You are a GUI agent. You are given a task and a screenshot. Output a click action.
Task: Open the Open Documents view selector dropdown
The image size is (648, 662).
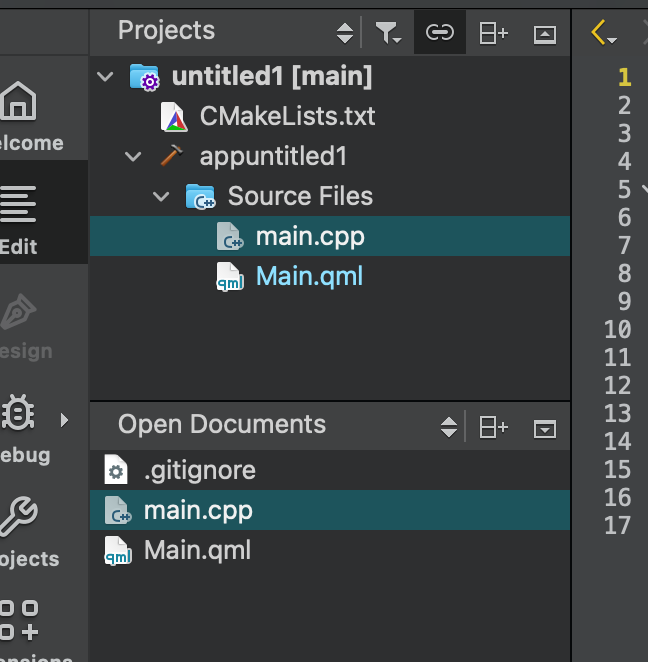point(448,427)
